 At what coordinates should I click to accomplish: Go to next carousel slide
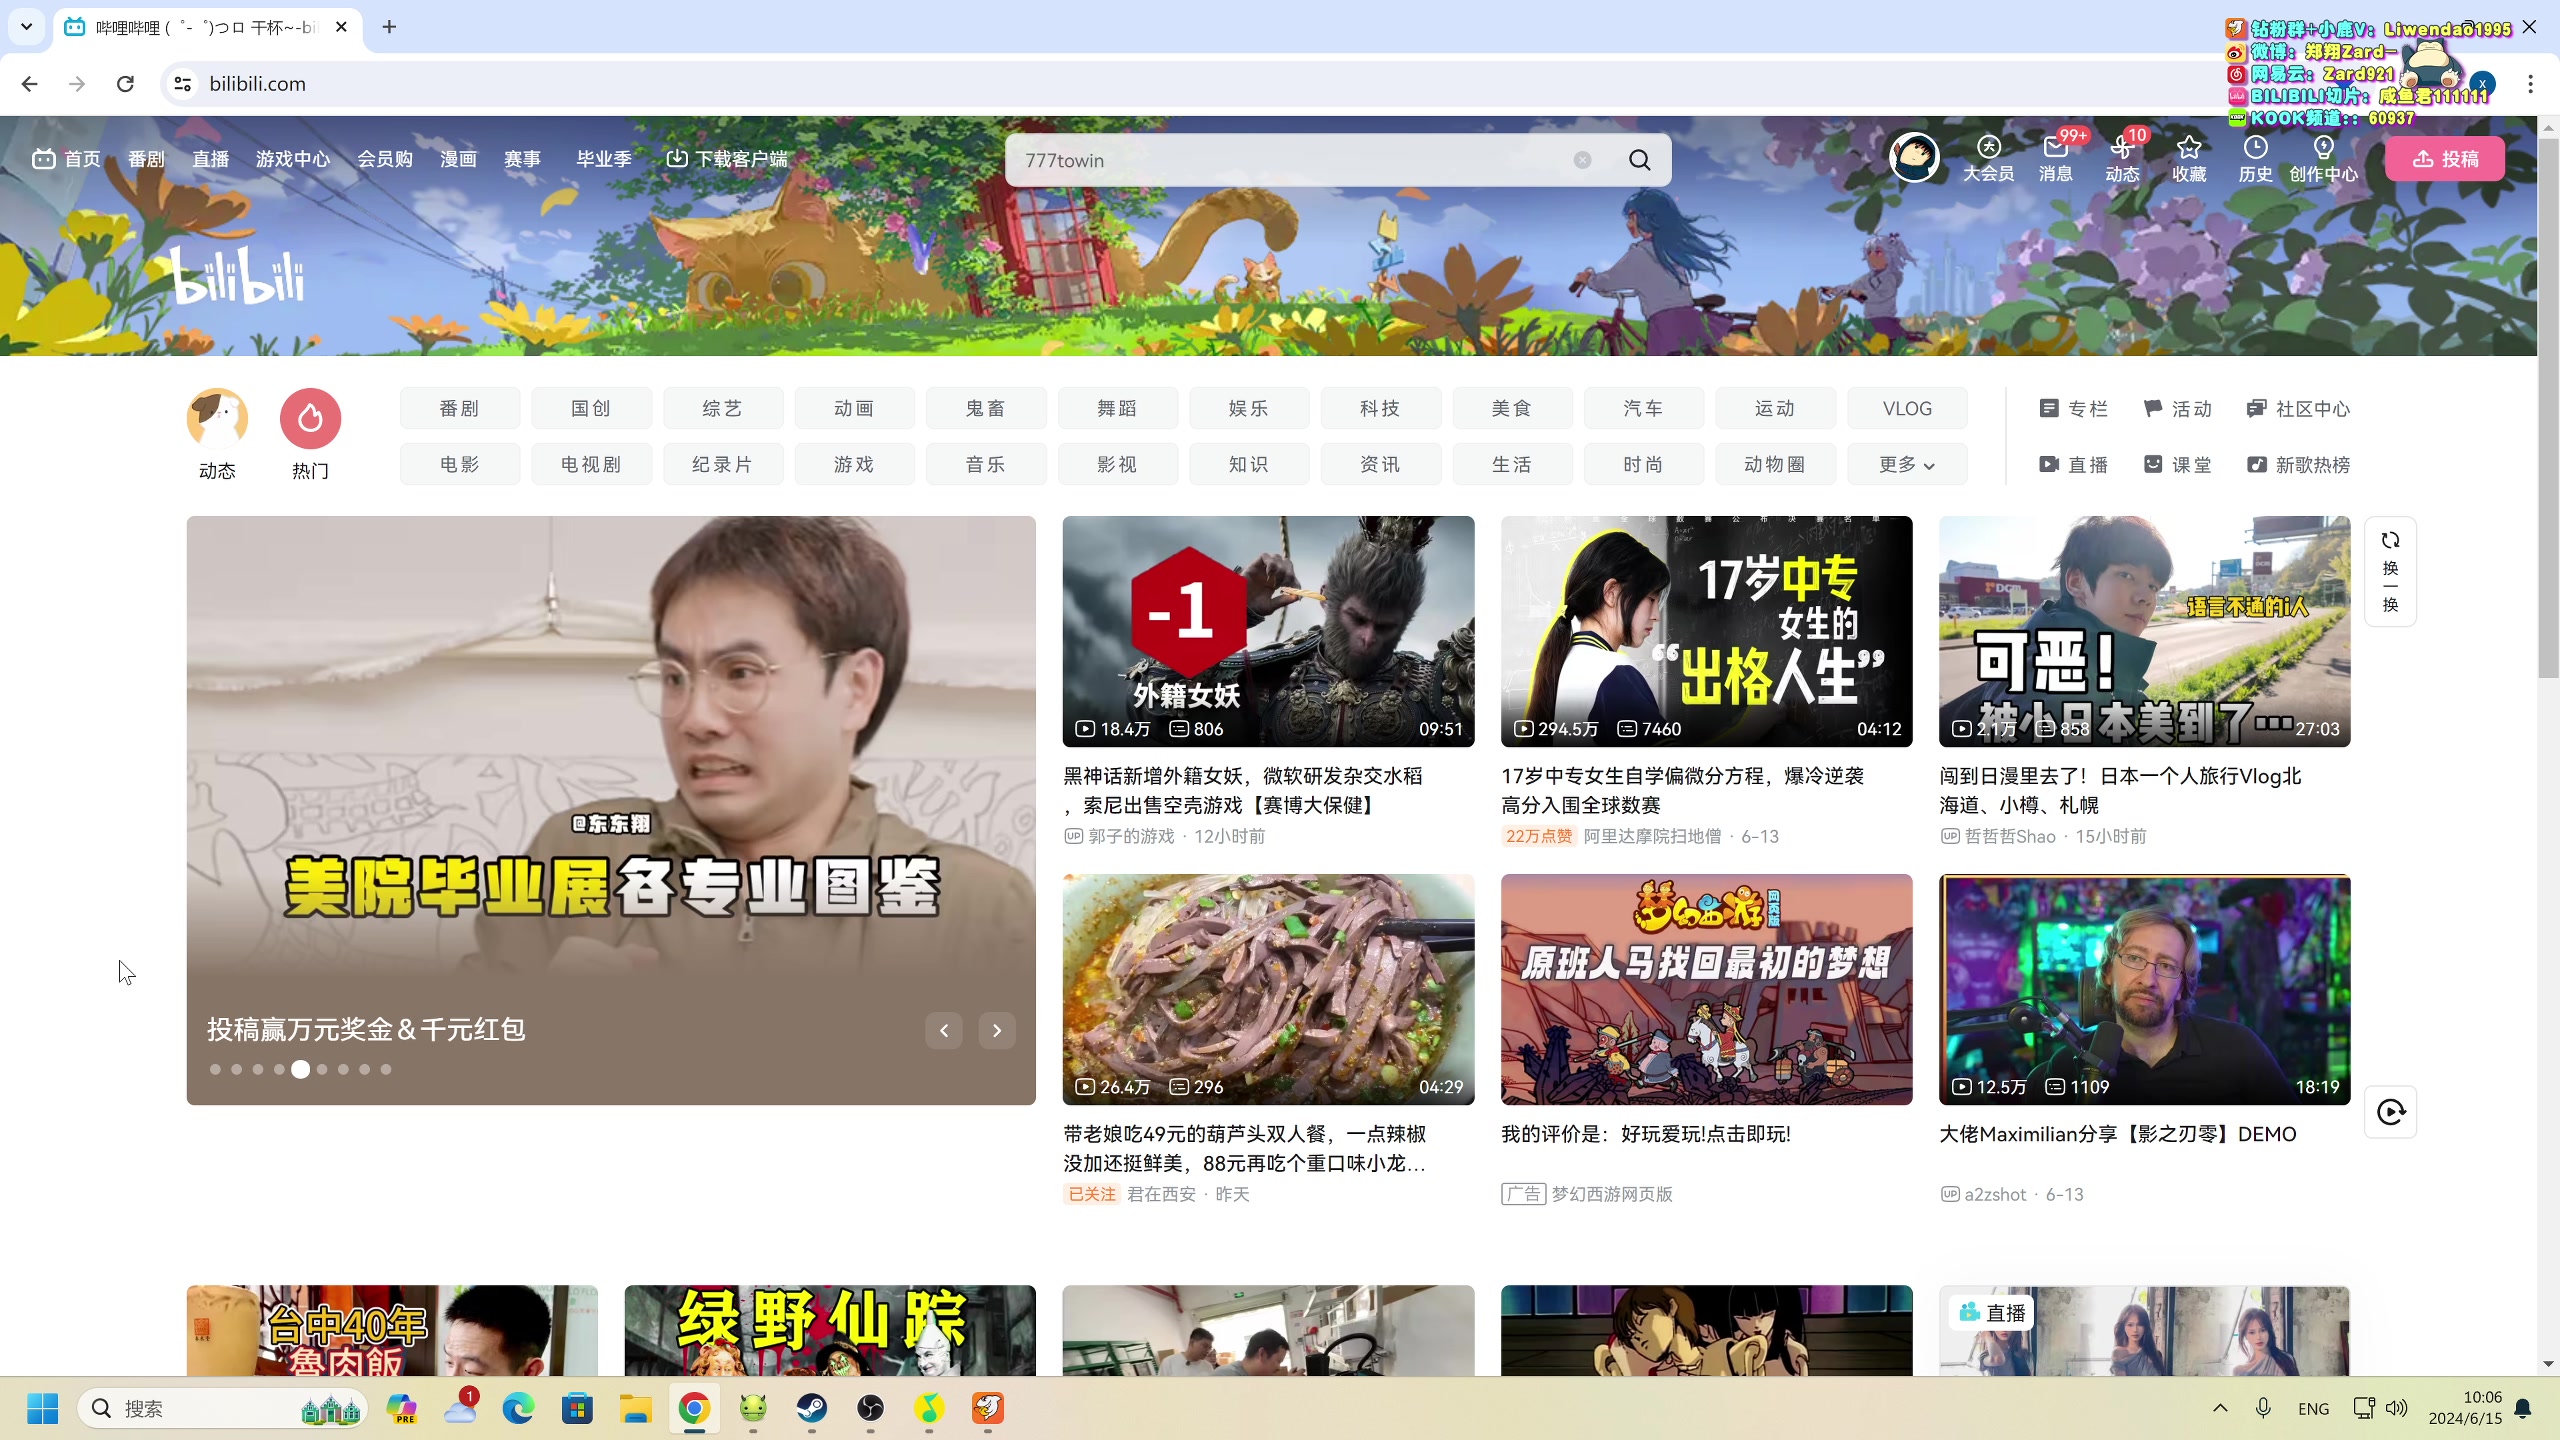click(997, 1030)
